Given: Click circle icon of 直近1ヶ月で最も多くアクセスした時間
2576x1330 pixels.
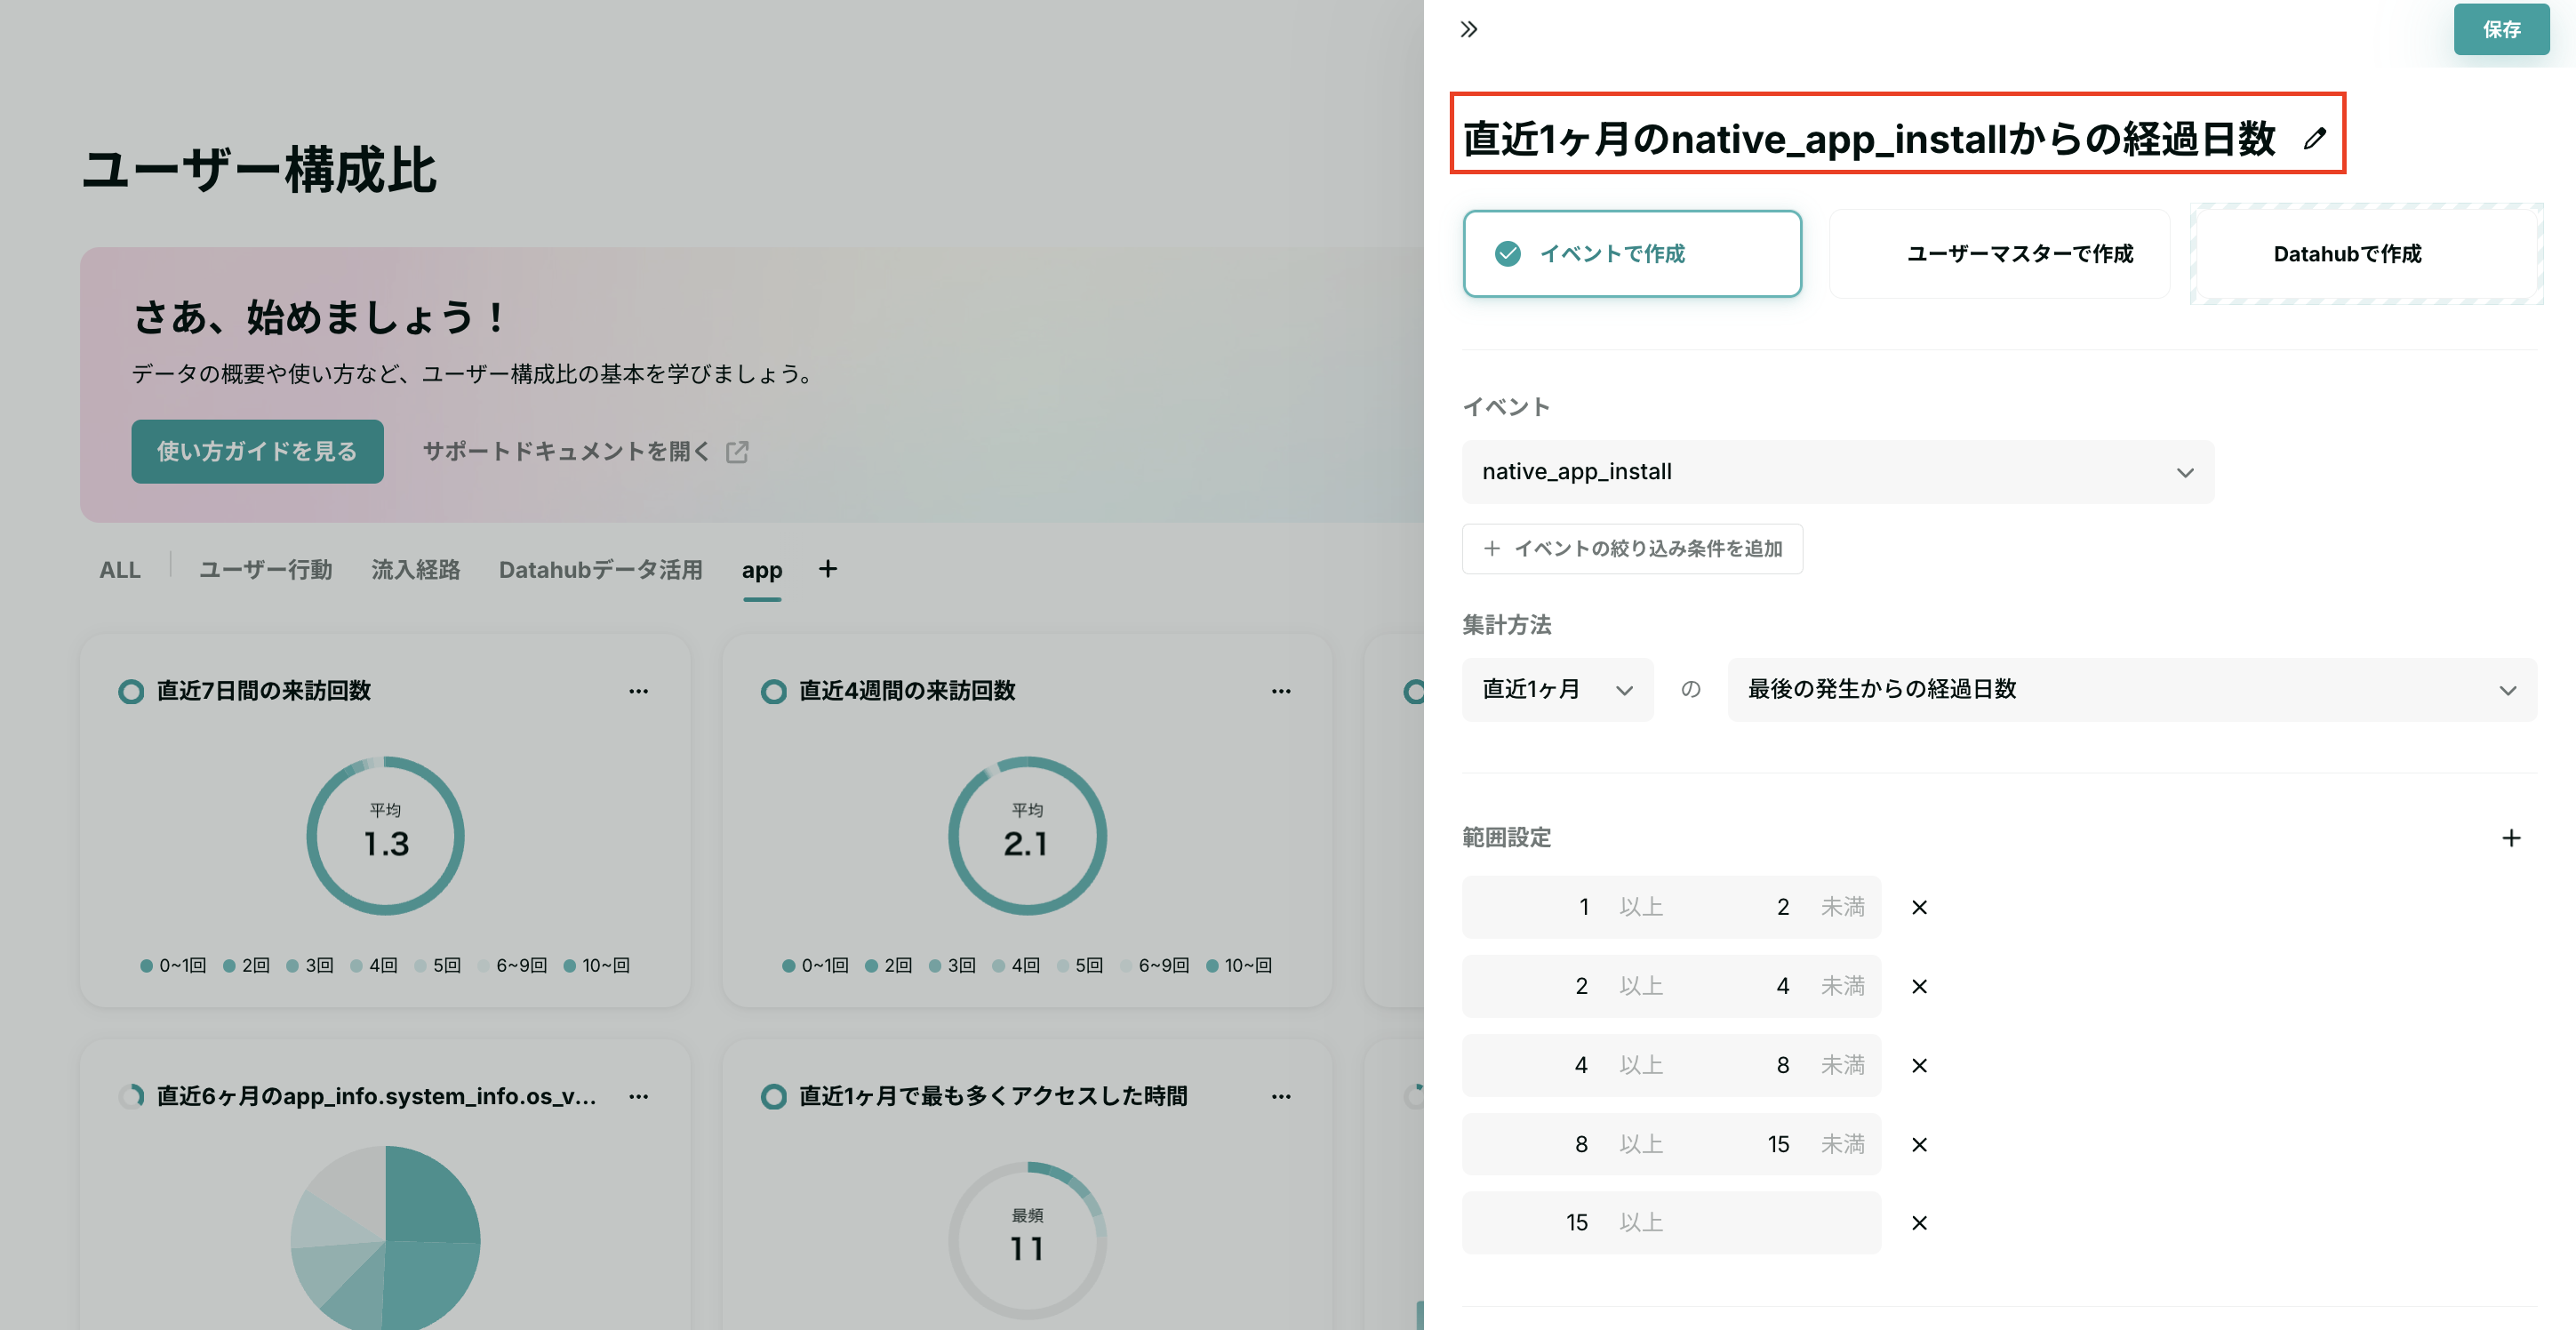Looking at the screenshot, I should [x=773, y=1096].
